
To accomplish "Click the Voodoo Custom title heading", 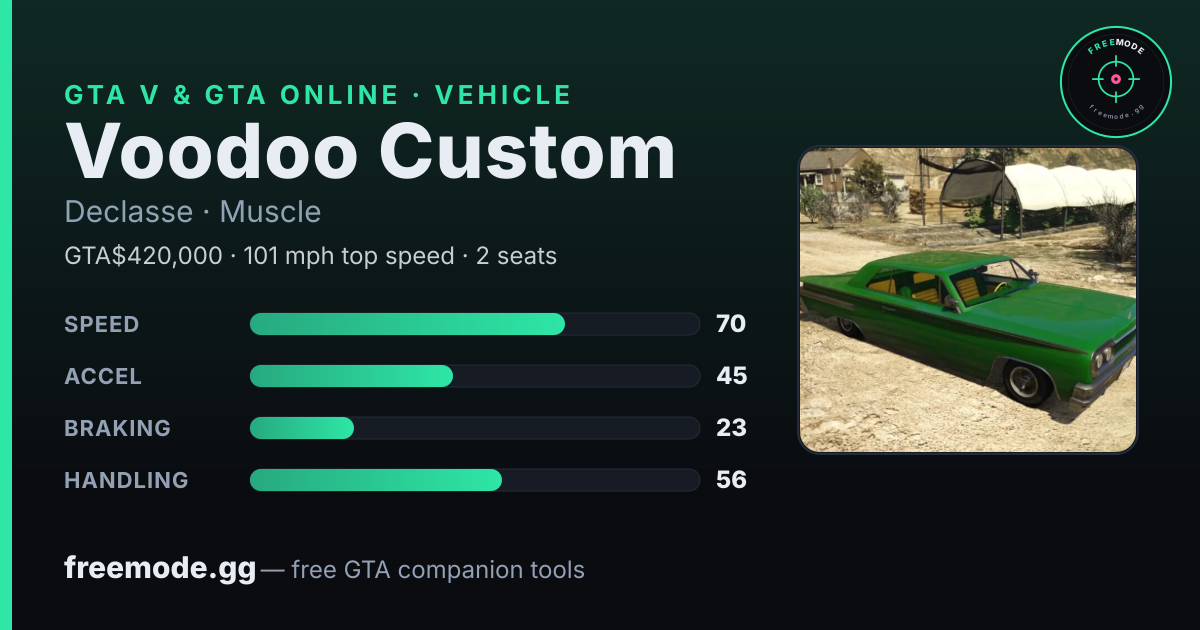I will tap(370, 152).
